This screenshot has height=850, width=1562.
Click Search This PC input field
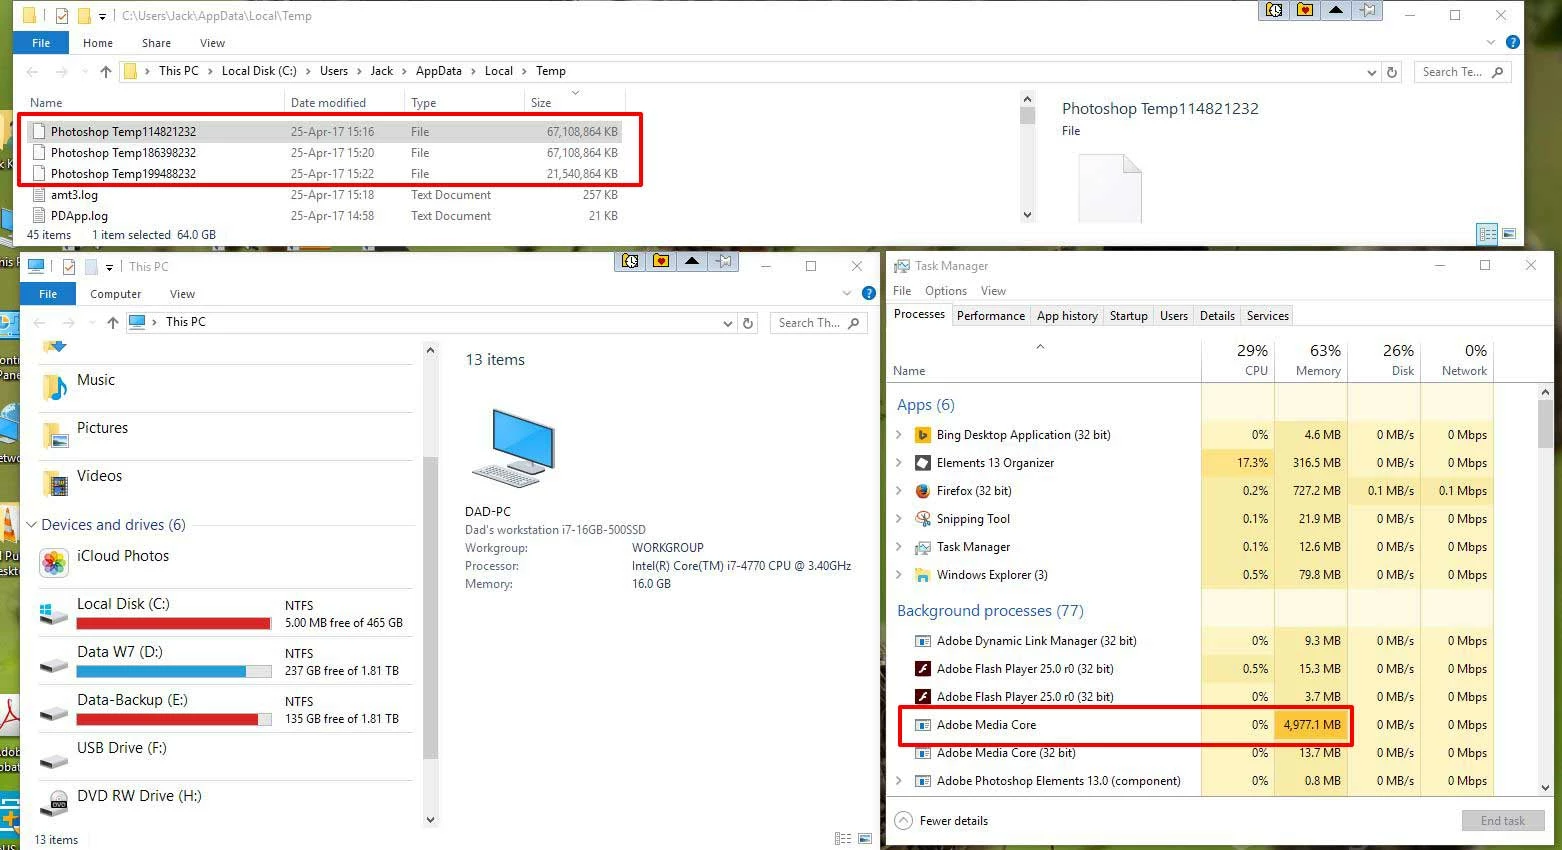tap(818, 323)
